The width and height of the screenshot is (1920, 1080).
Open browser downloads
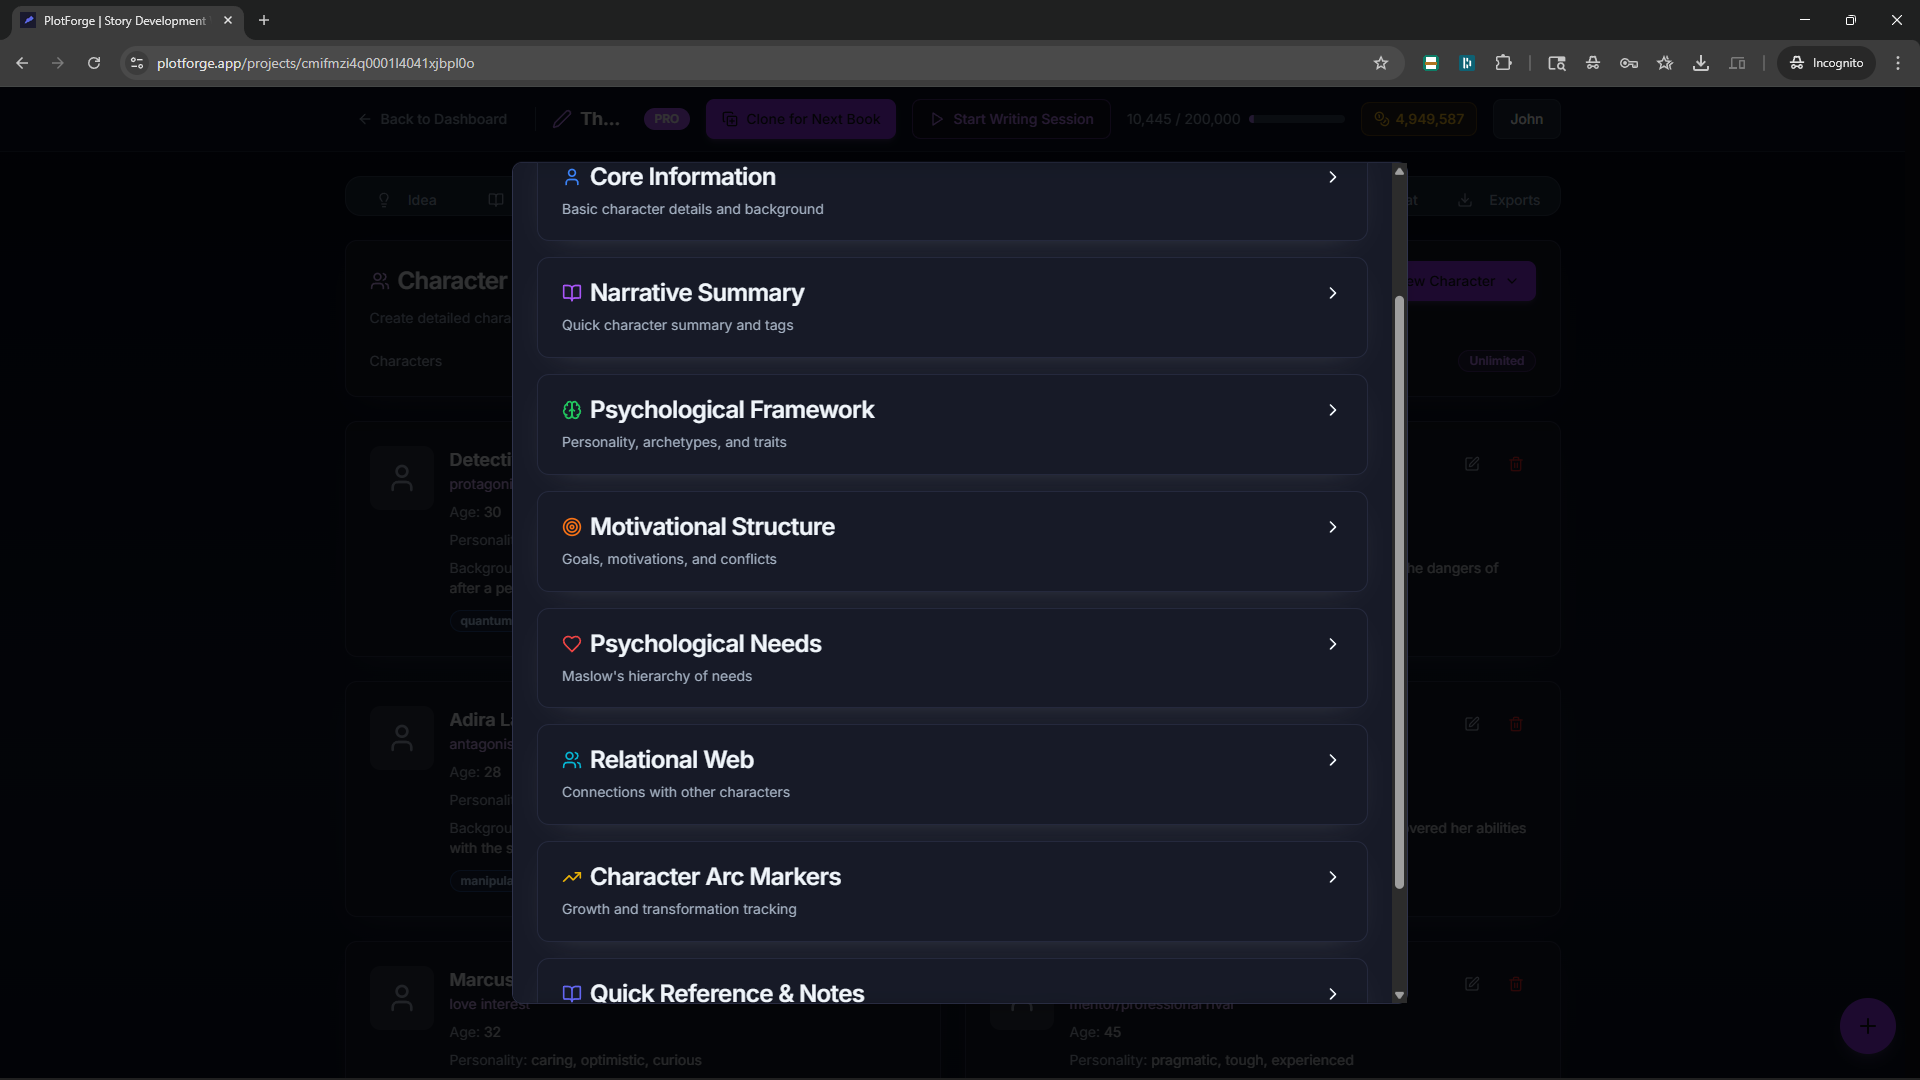point(1701,63)
